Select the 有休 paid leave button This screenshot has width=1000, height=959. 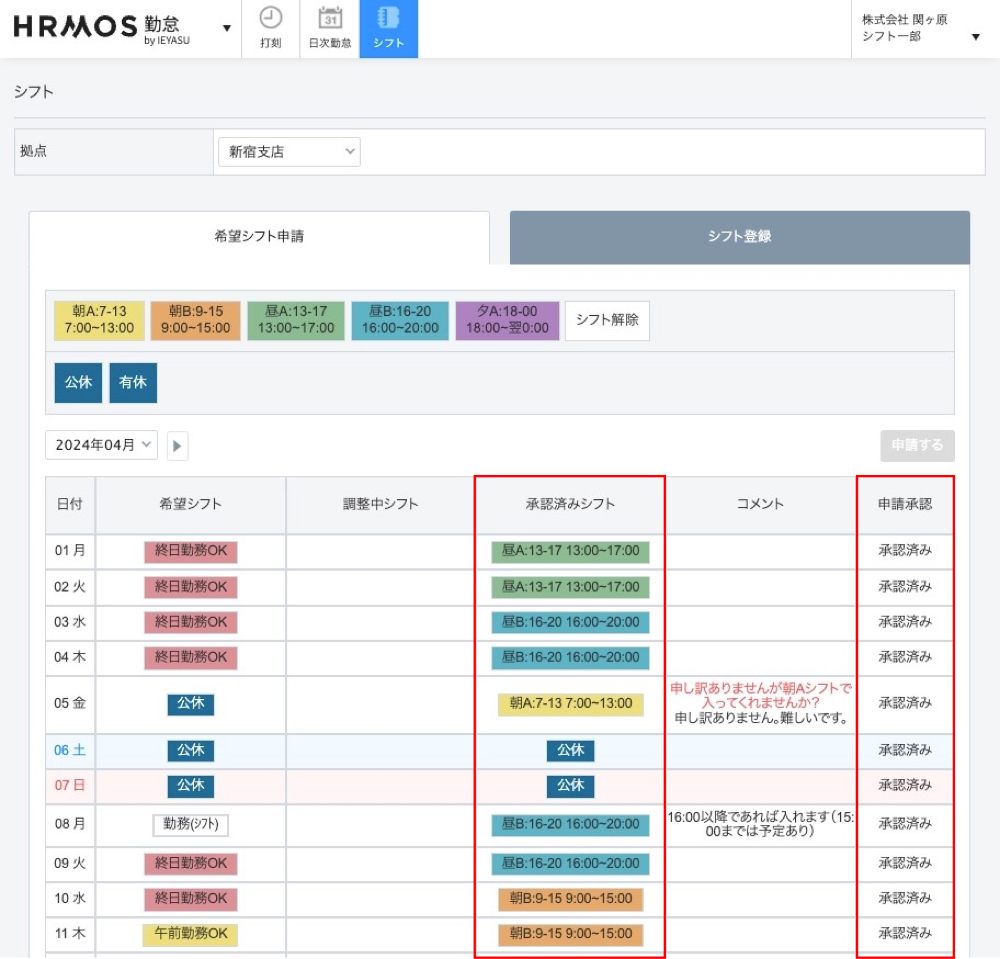click(x=133, y=383)
